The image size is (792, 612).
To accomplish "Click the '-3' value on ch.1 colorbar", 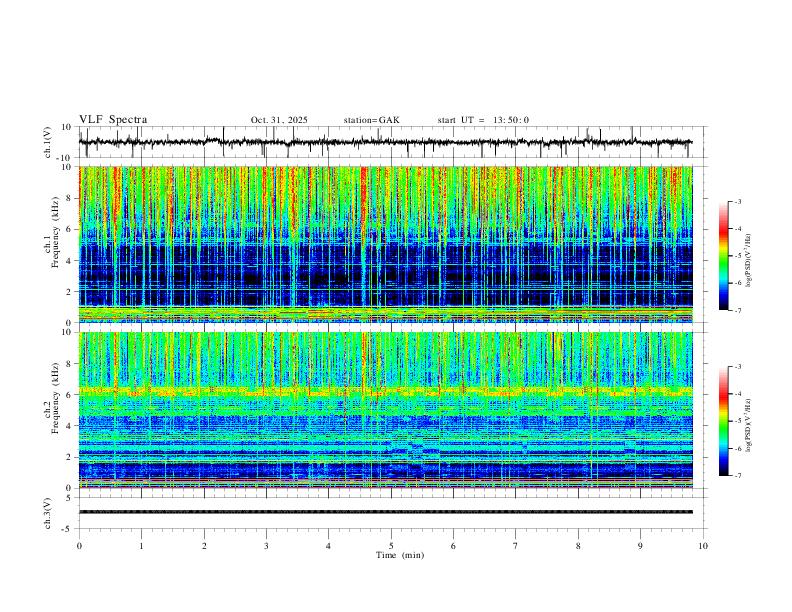I will (x=738, y=201).
